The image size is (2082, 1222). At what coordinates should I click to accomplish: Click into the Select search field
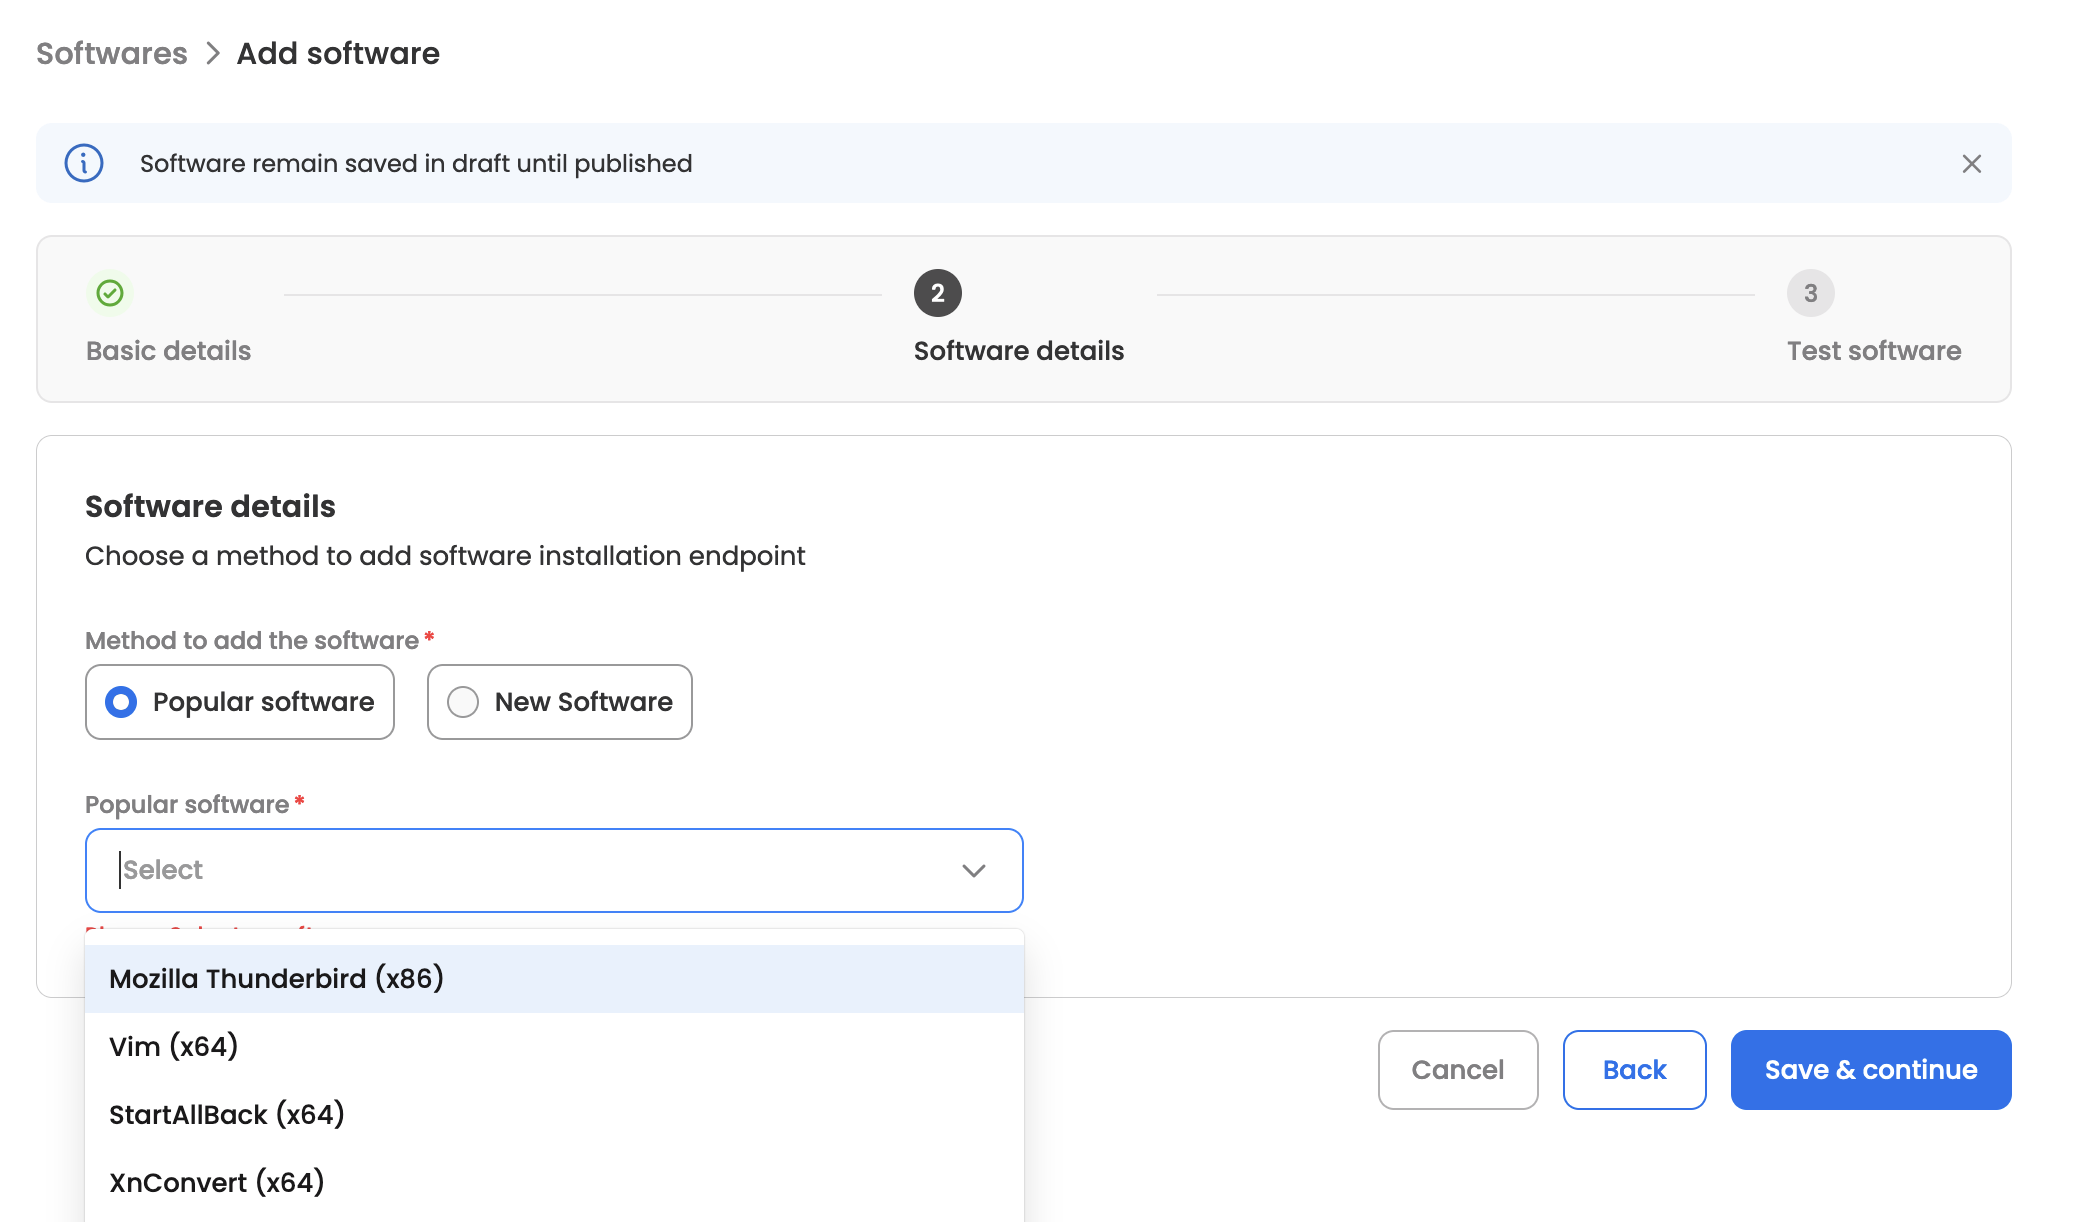click(x=500, y=870)
